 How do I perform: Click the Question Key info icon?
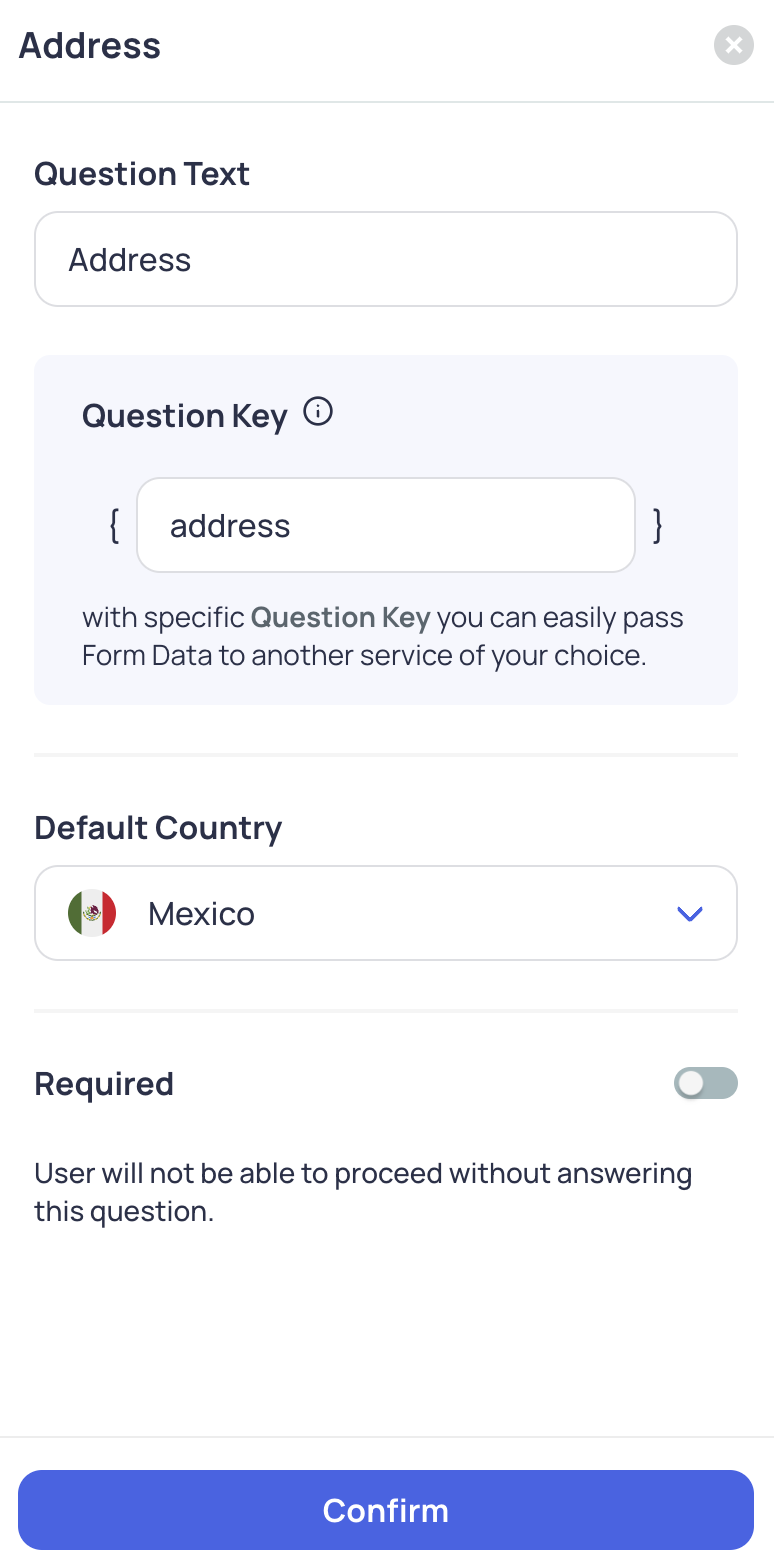tap(318, 412)
